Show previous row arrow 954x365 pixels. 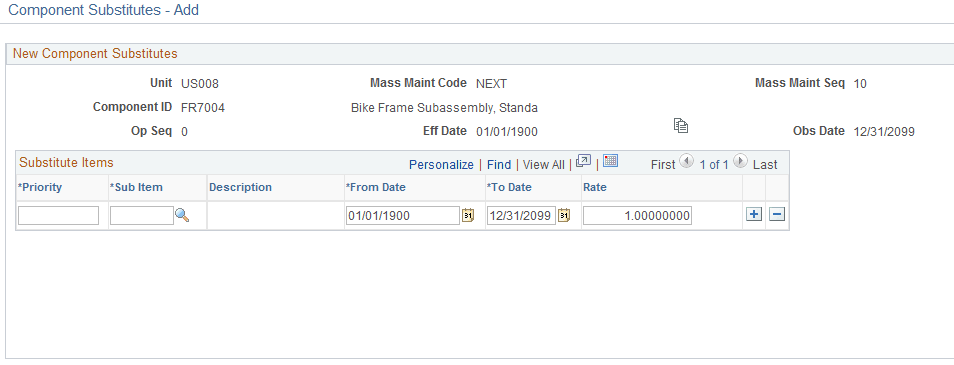point(686,161)
